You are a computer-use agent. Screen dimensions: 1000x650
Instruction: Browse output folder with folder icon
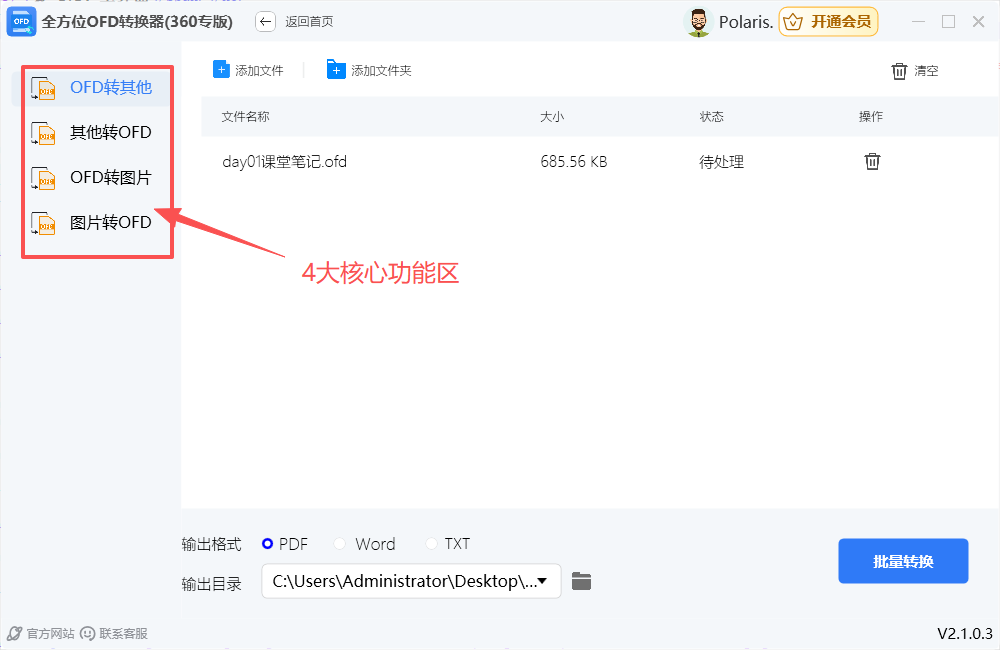click(x=582, y=581)
